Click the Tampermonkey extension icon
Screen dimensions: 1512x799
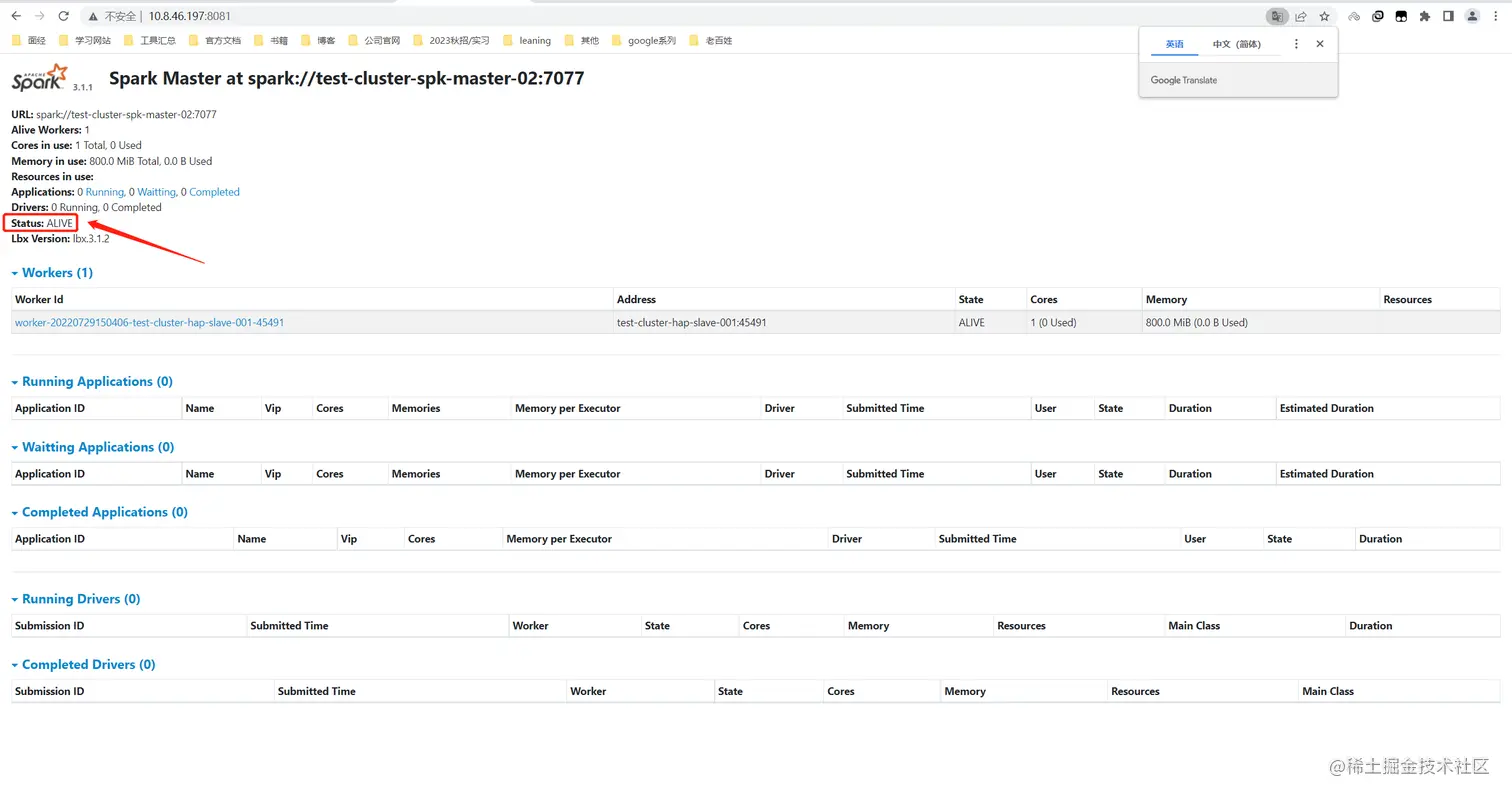point(1401,16)
